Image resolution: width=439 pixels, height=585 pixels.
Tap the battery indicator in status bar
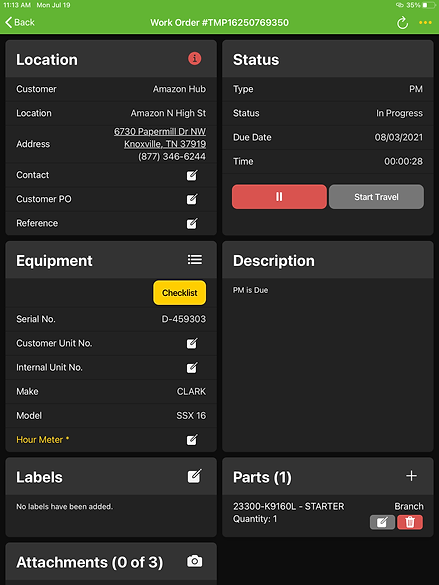[x=429, y=5]
